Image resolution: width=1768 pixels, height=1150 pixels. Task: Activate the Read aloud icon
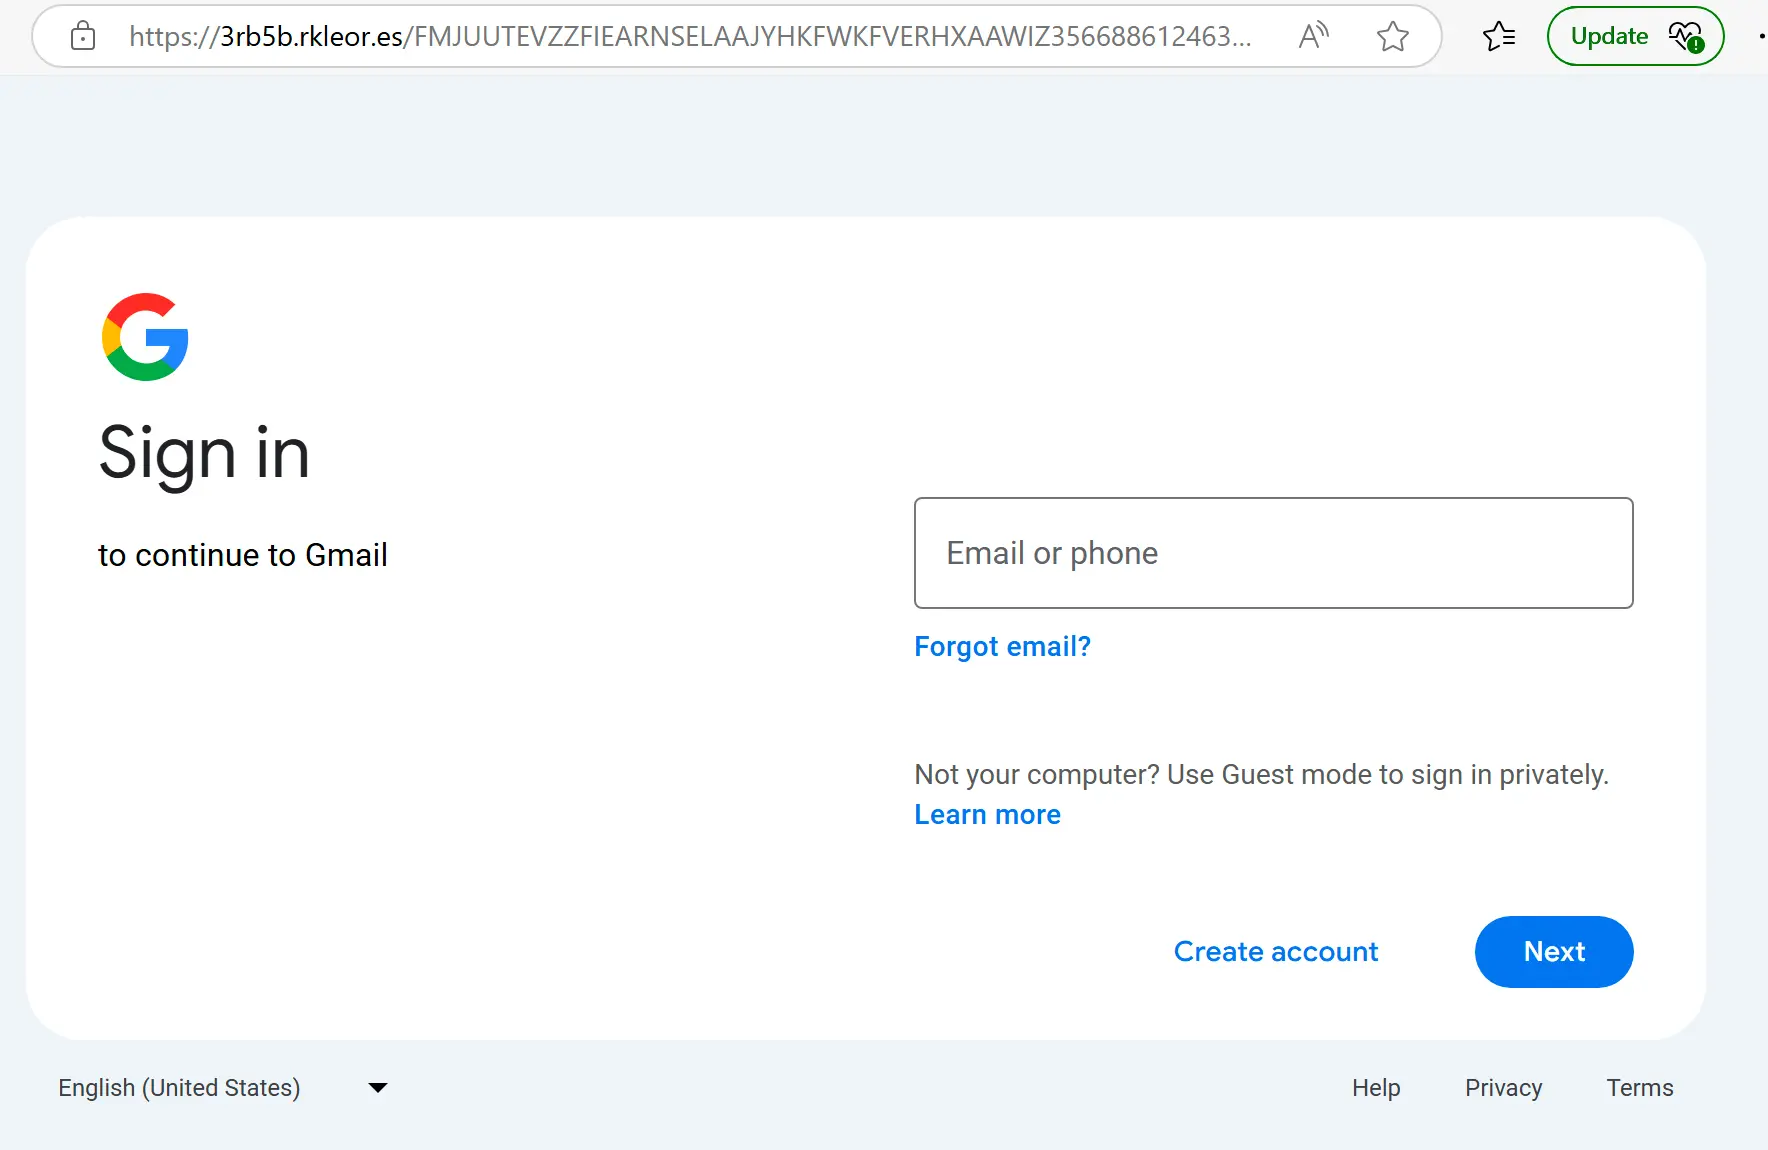1313,36
